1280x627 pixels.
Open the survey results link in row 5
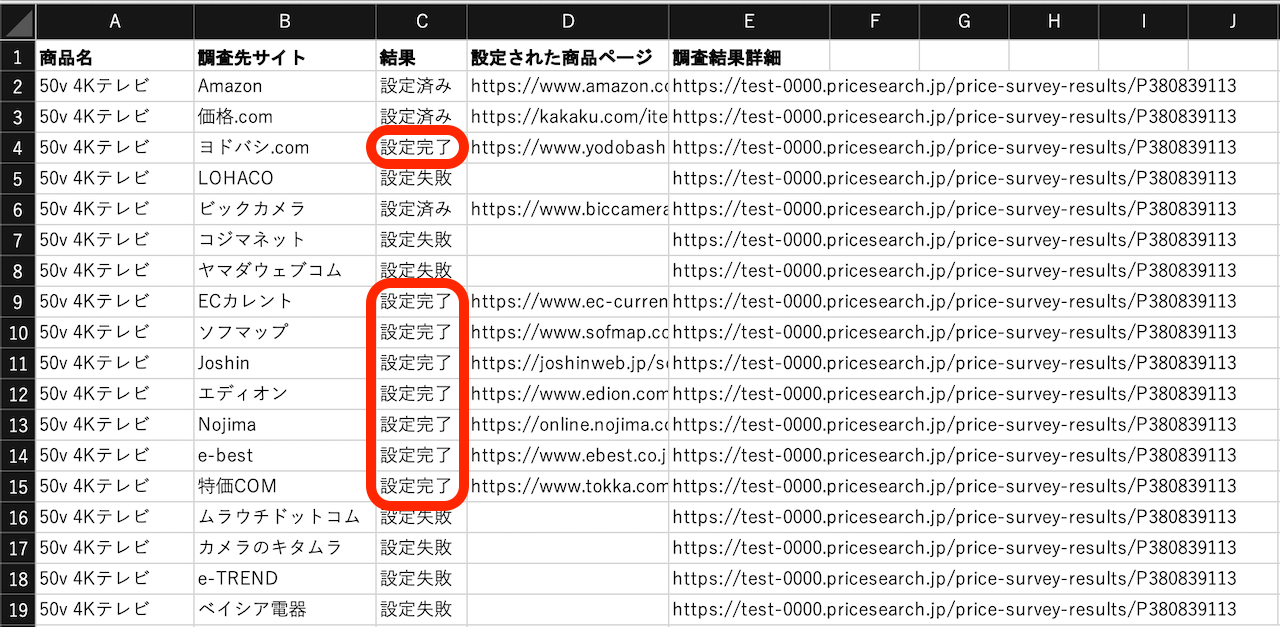[x=954, y=179]
